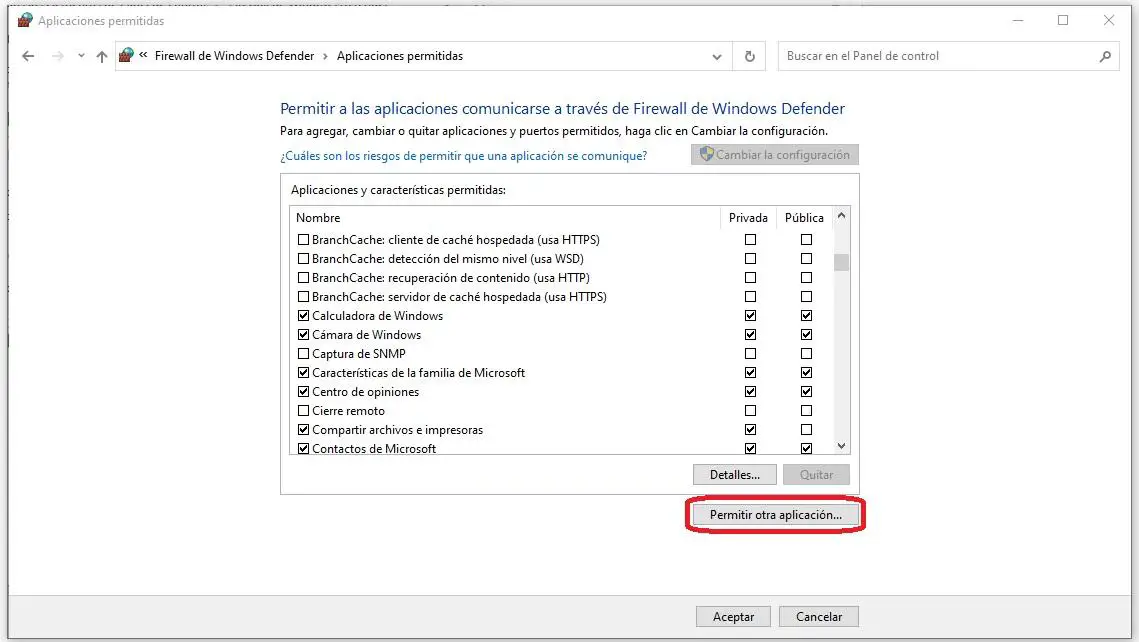Toggle BranchCache servidor de caché hospedada checkbox
Image resolution: width=1139 pixels, height=642 pixels.
pos(304,296)
